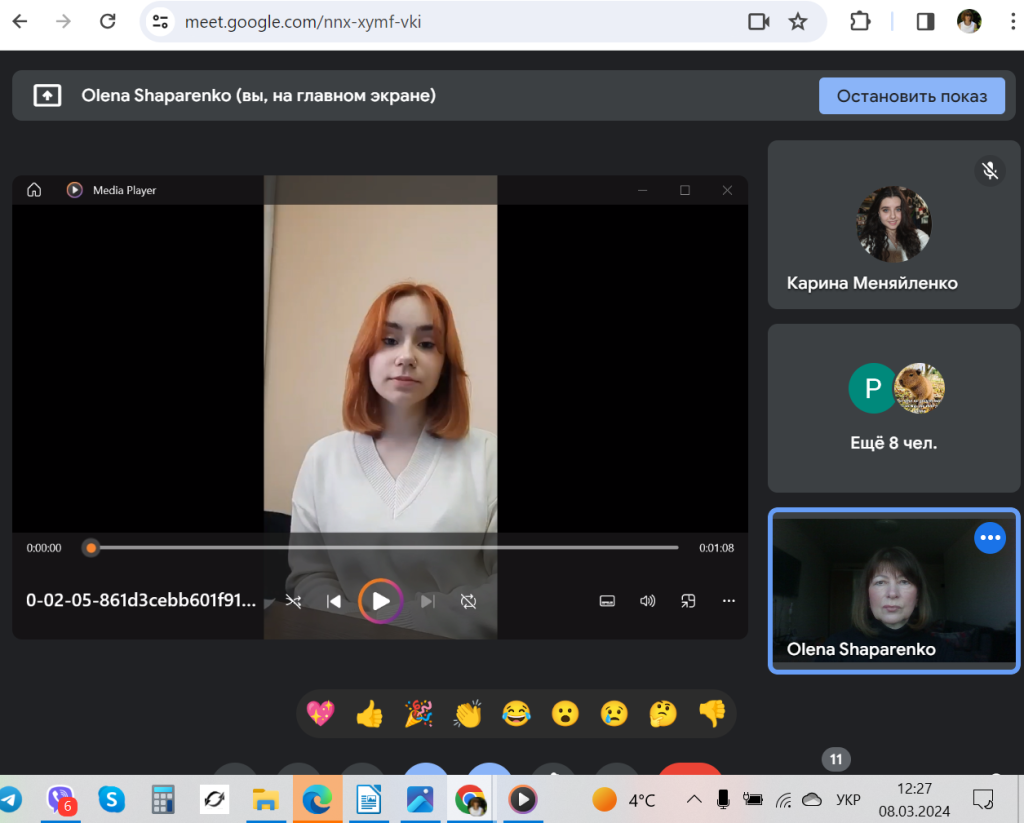The image size is (1024, 823).
Task: Go back in browser history
Action: pos(20,22)
